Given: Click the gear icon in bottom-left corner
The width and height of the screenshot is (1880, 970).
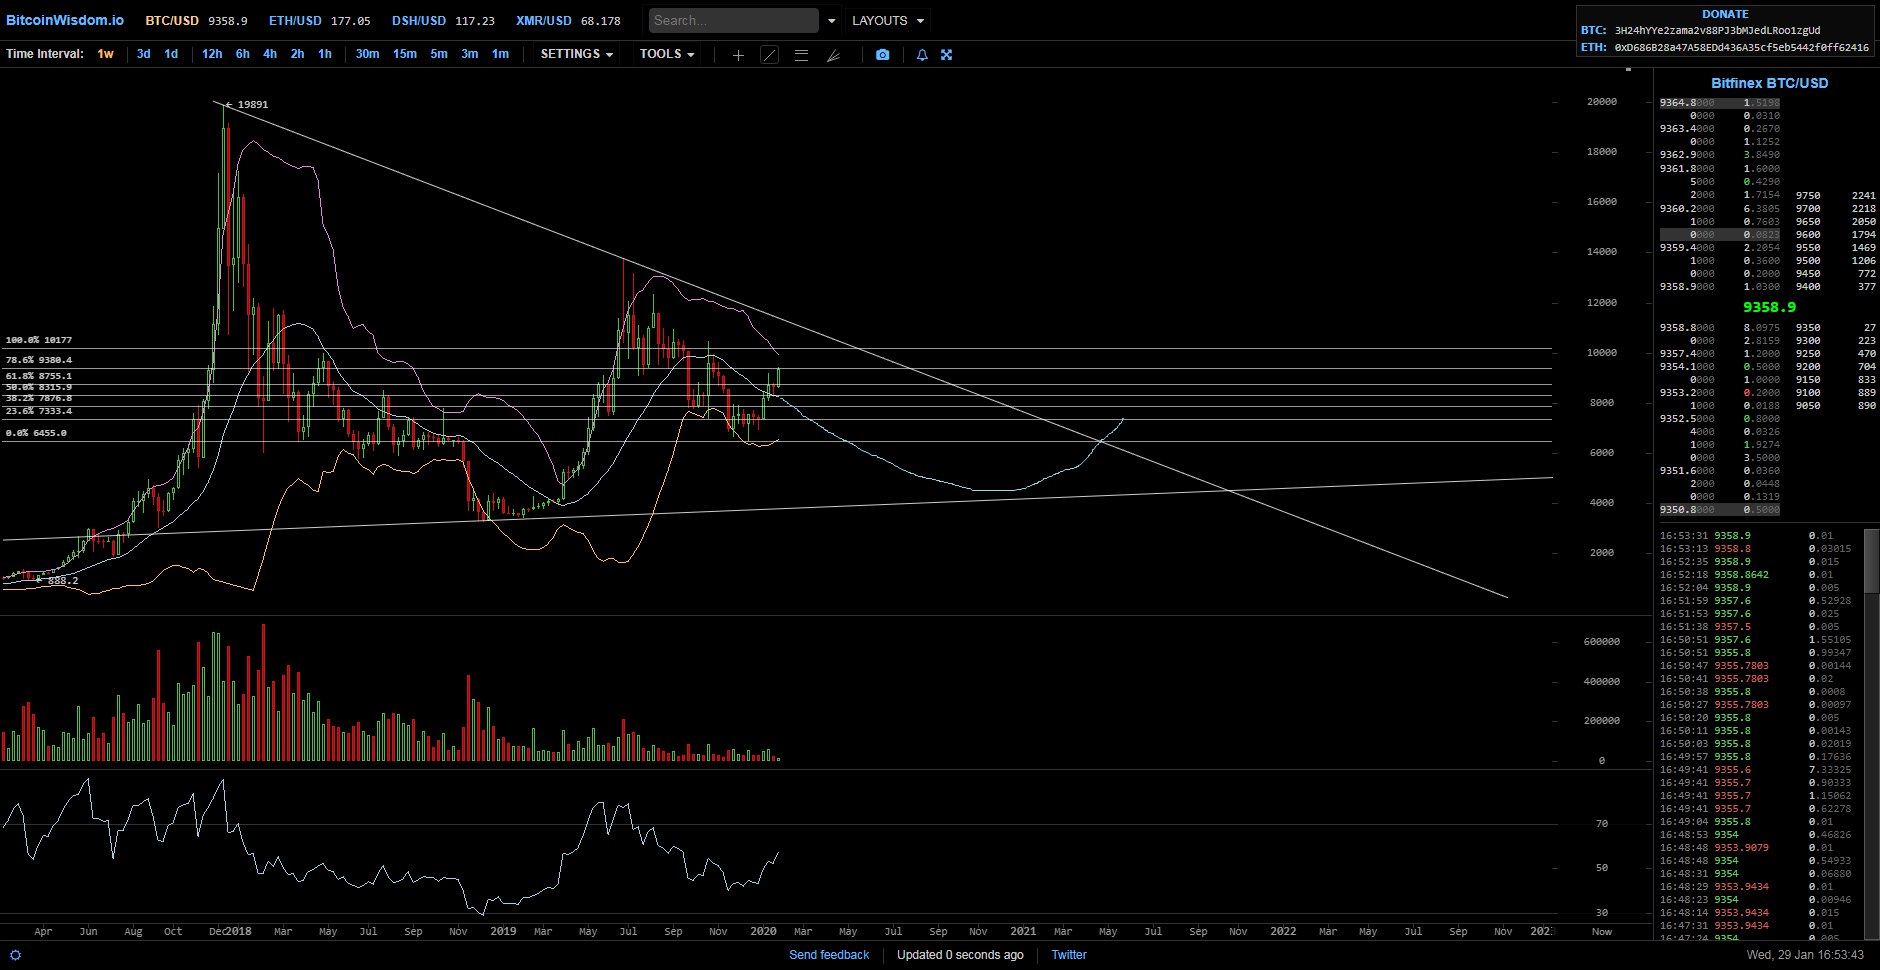Looking at the screenshot, I should pos(15,955).
